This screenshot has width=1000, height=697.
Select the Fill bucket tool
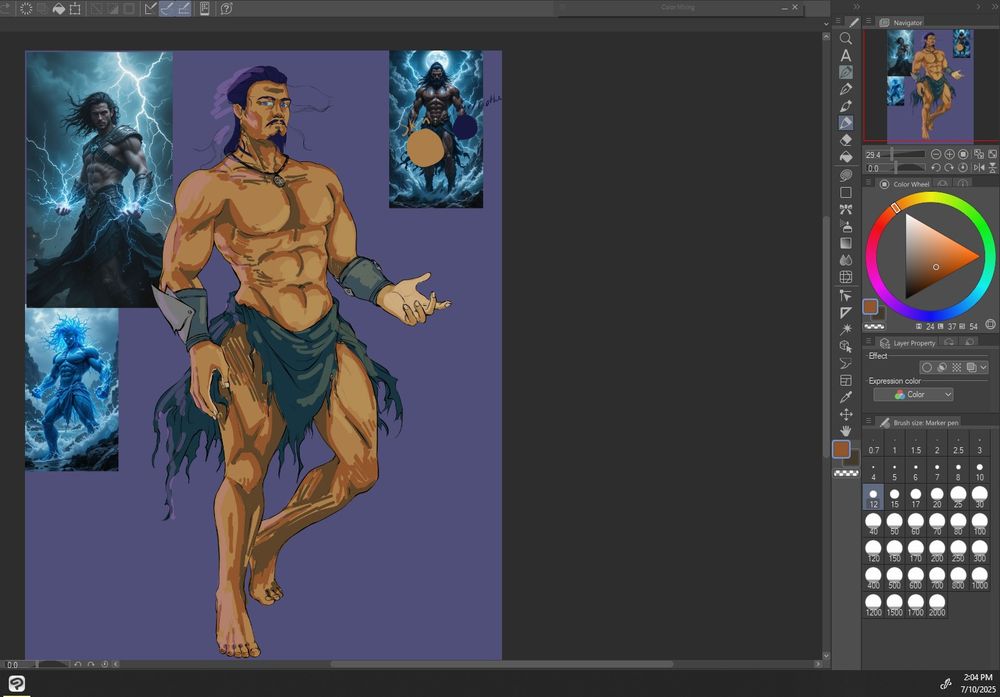[846, 157]
